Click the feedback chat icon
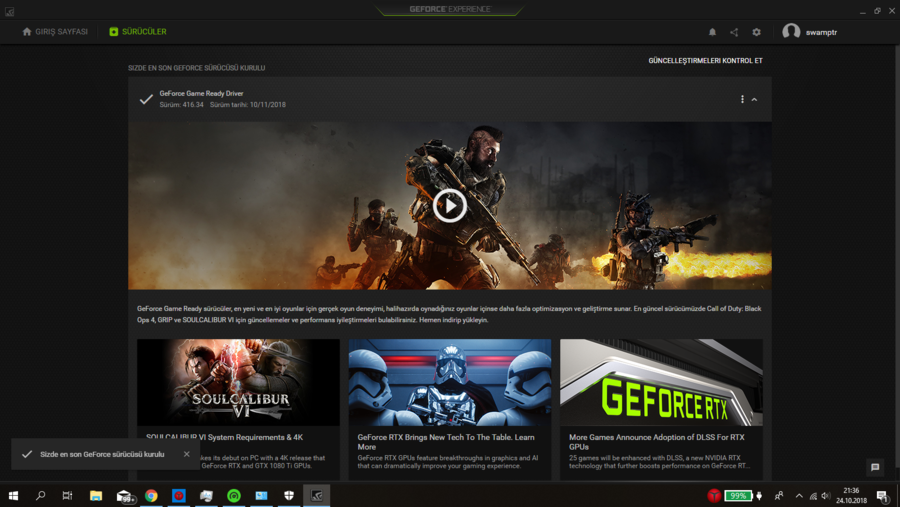This screenshot has width=900, height=507. click(x=875, y=467)
